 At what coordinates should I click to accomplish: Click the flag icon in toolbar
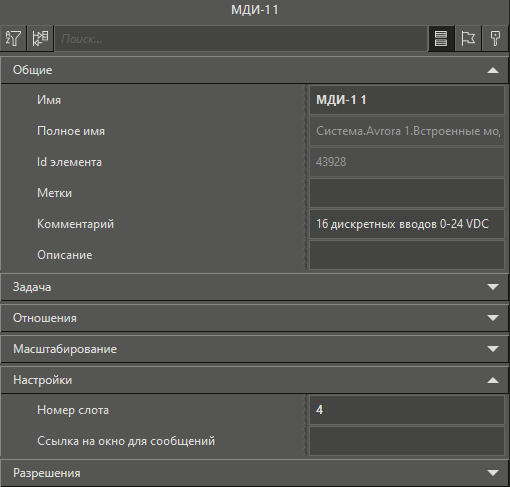[x=468, y=38]
